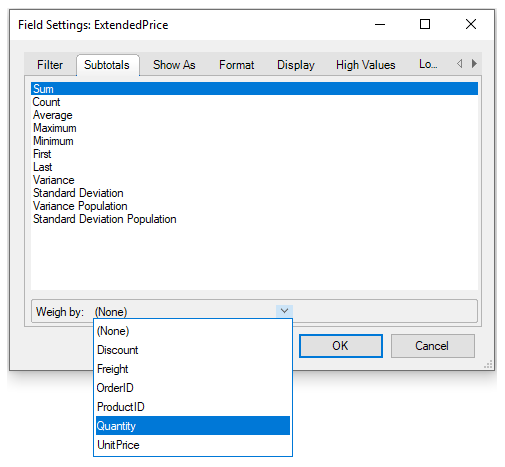Select ProductID from dropdown list
This screenshot has height=467, width=505.
coord(193,407)
